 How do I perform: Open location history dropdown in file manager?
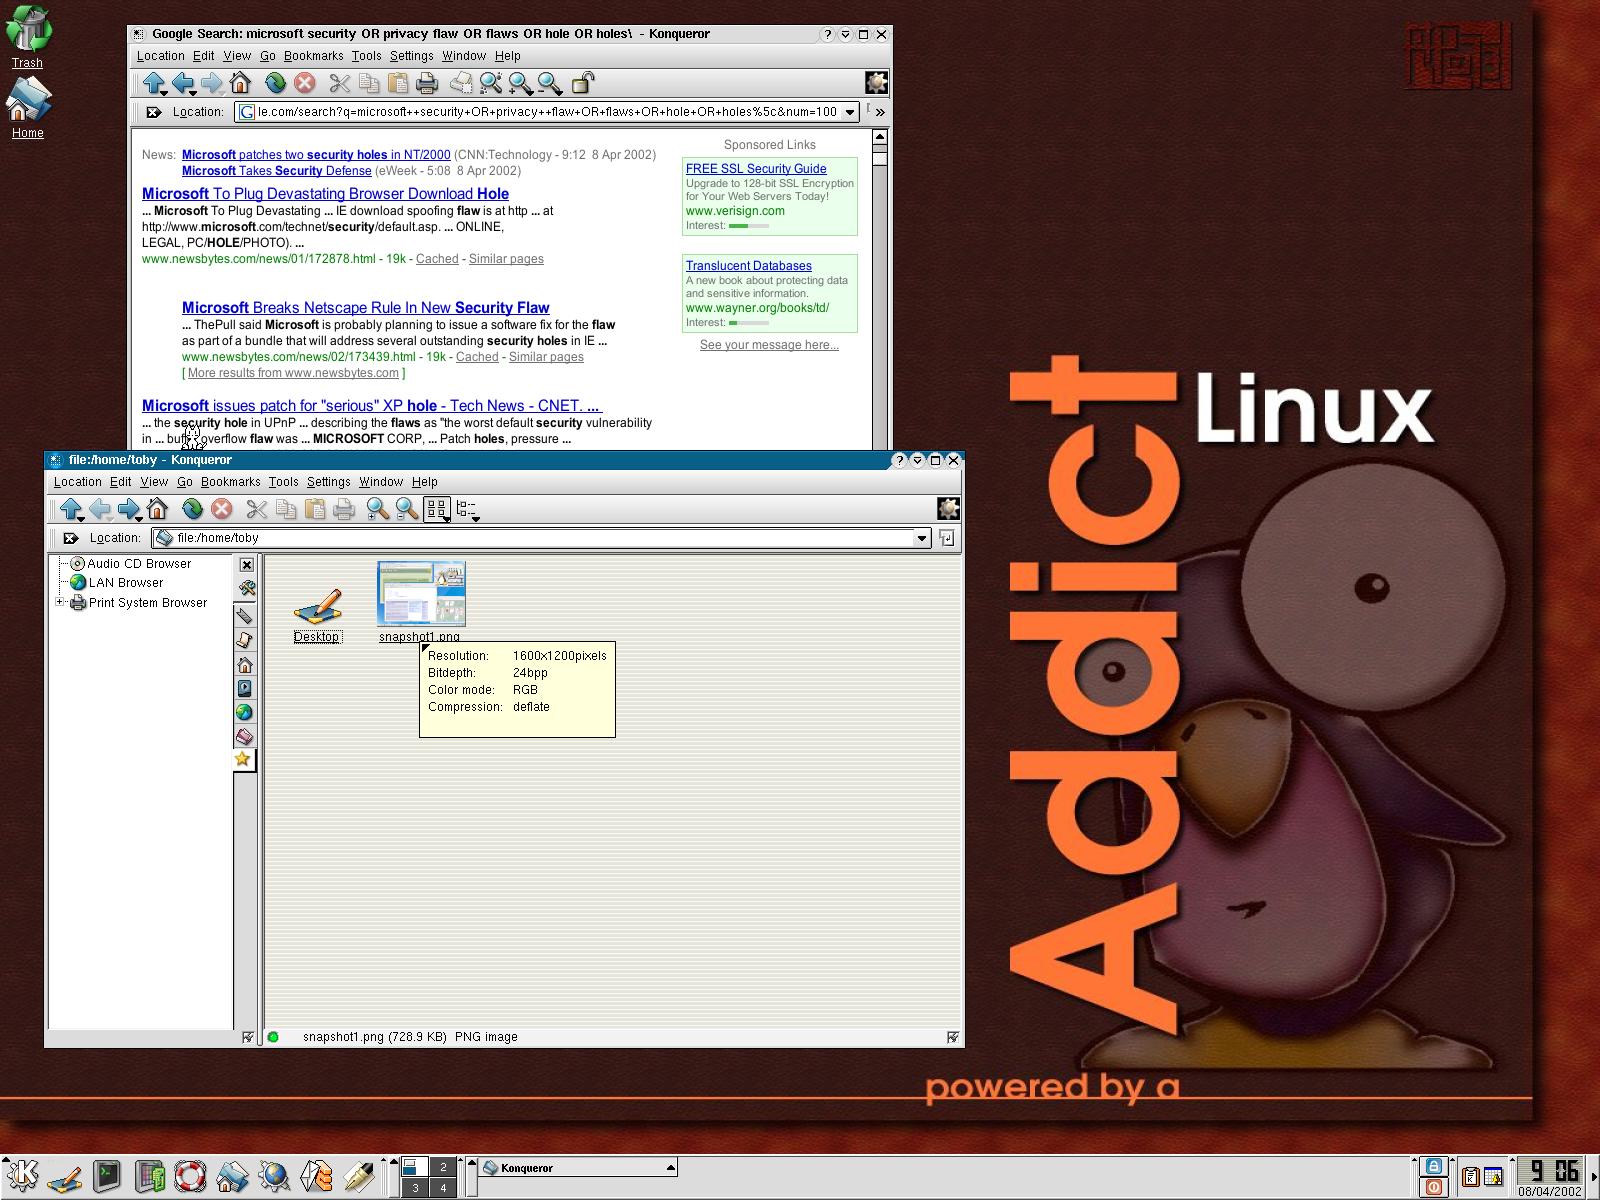[x=922, y=538]
